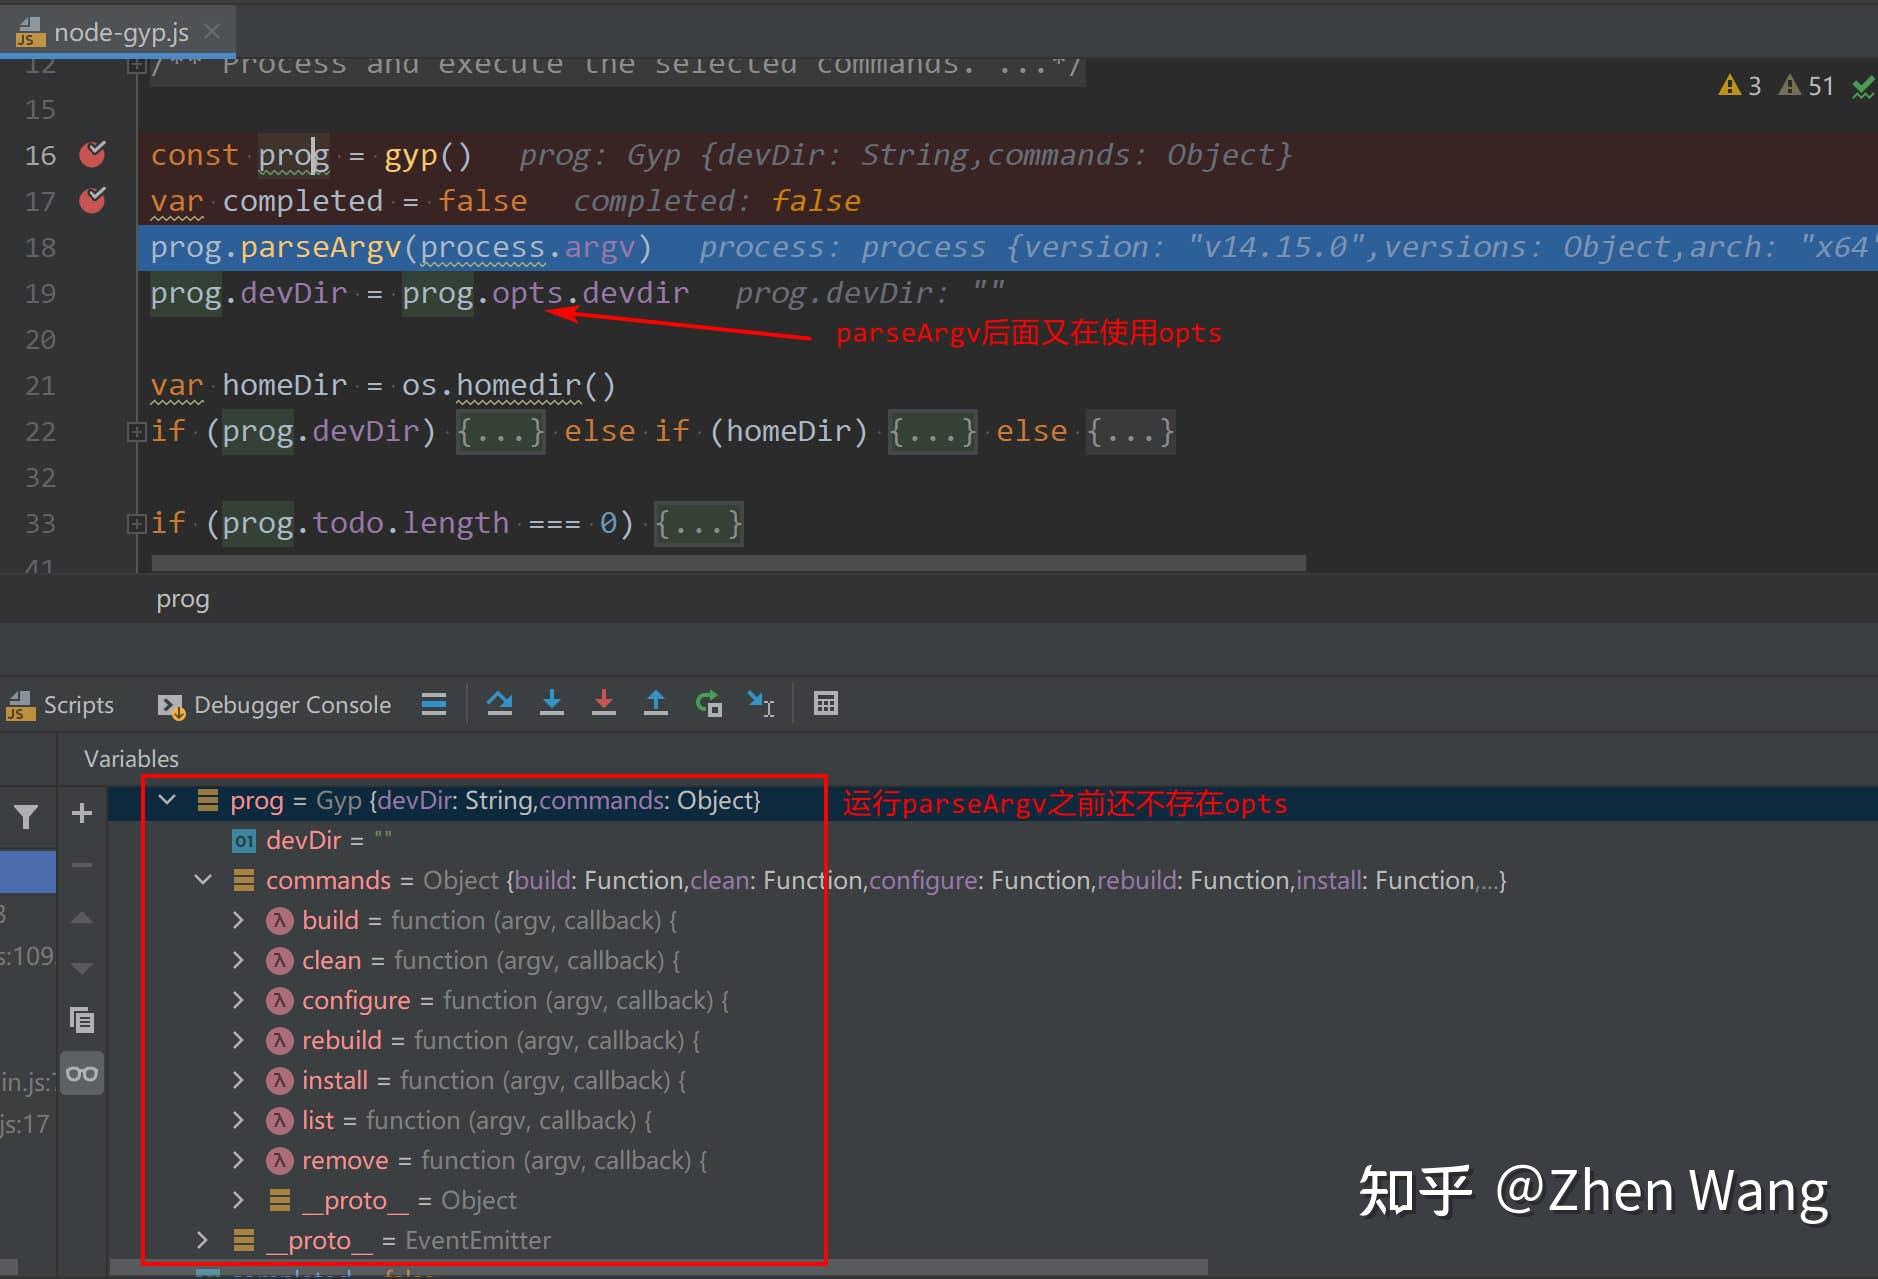Click the grid layout icon in debugger toolbar

point(434,703)
